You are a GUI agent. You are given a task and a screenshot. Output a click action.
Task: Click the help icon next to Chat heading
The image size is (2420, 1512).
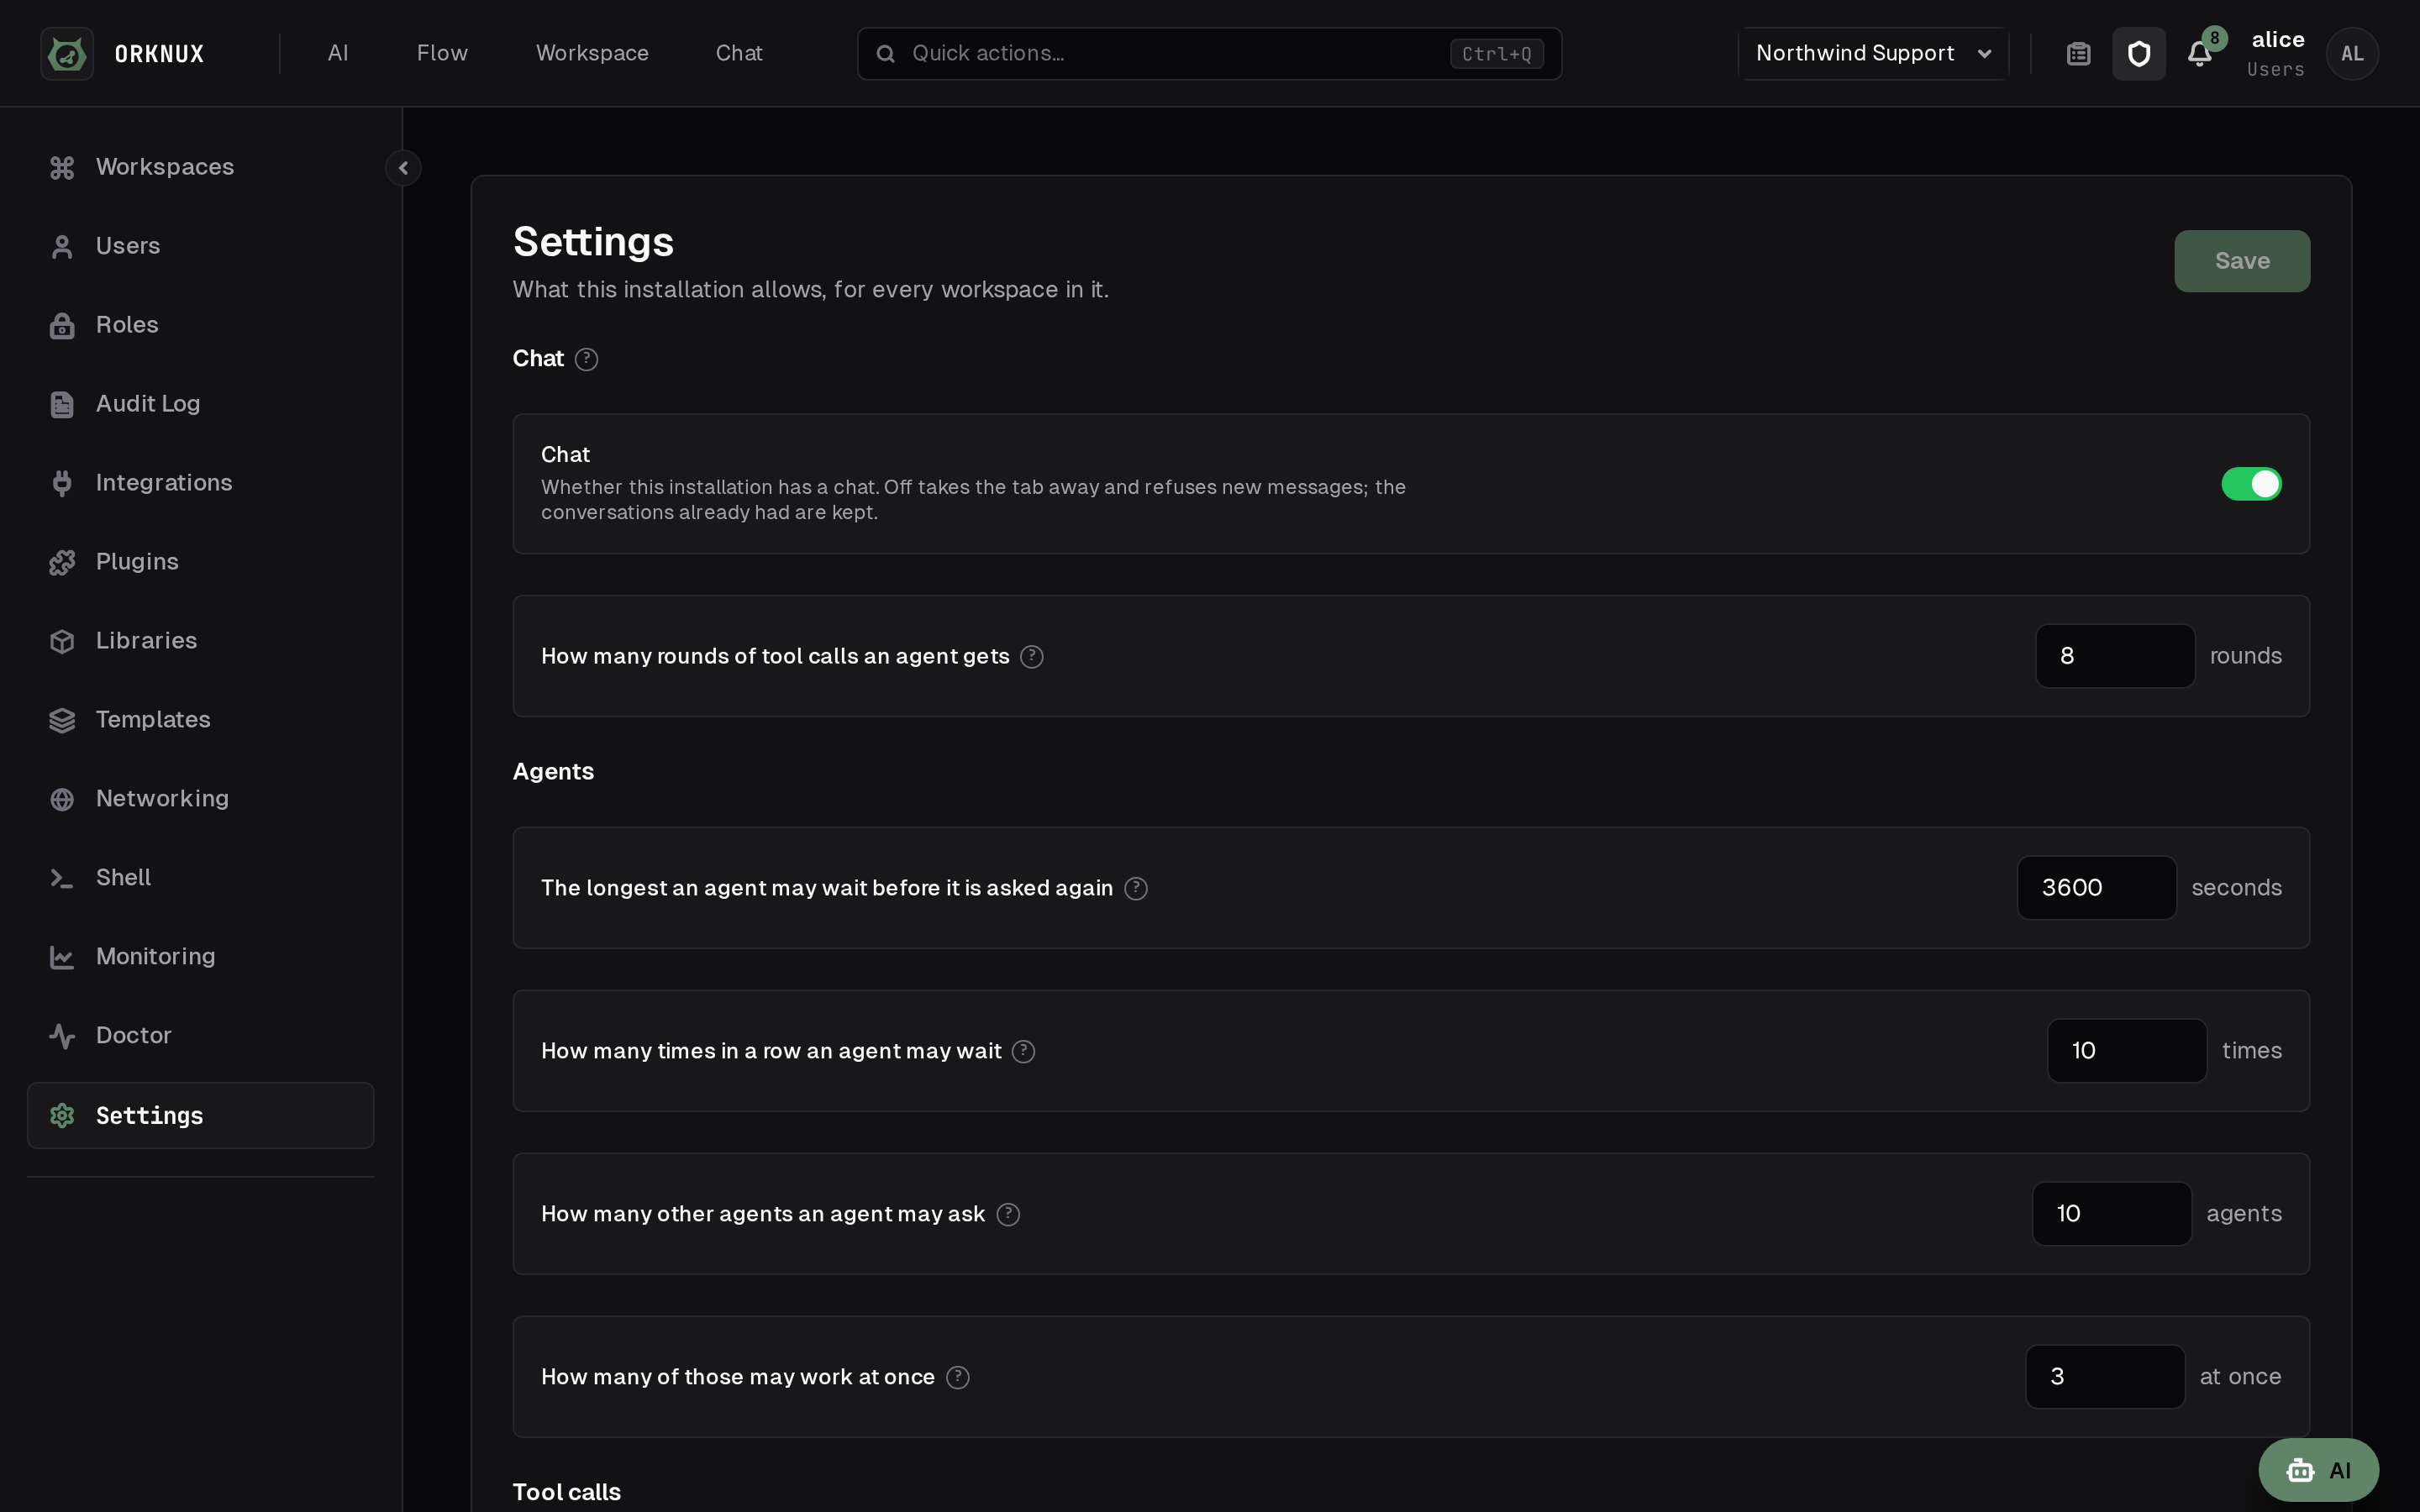point(587,359)
